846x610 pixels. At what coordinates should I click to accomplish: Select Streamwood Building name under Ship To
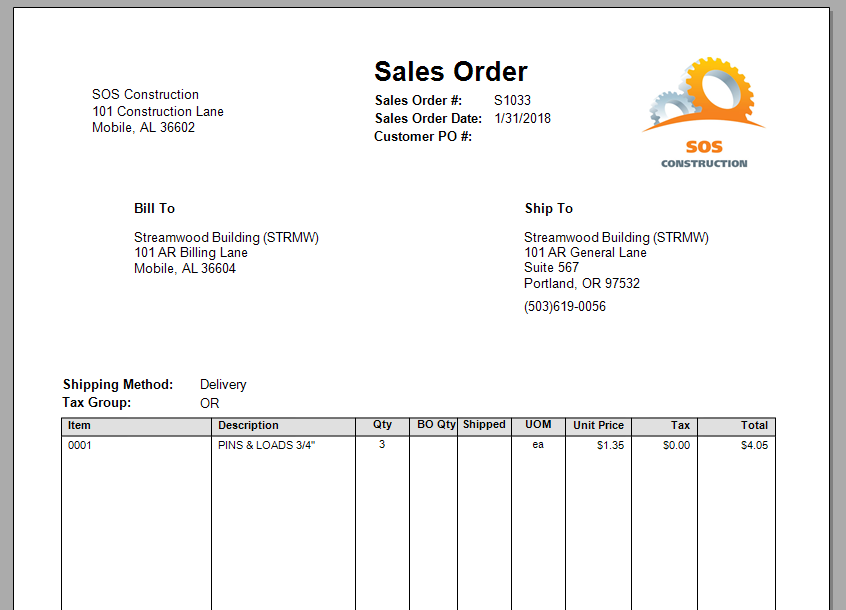pyautogui.click(x=616, y=237)
